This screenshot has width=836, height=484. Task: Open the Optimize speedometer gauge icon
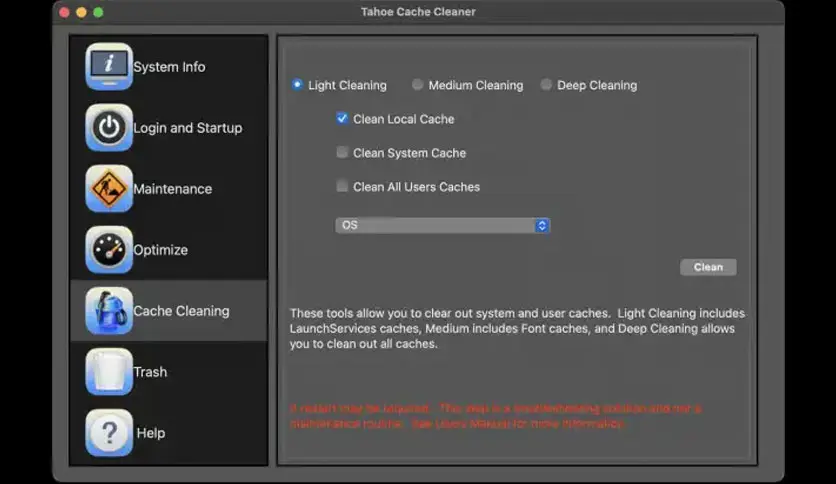point(109,249)
